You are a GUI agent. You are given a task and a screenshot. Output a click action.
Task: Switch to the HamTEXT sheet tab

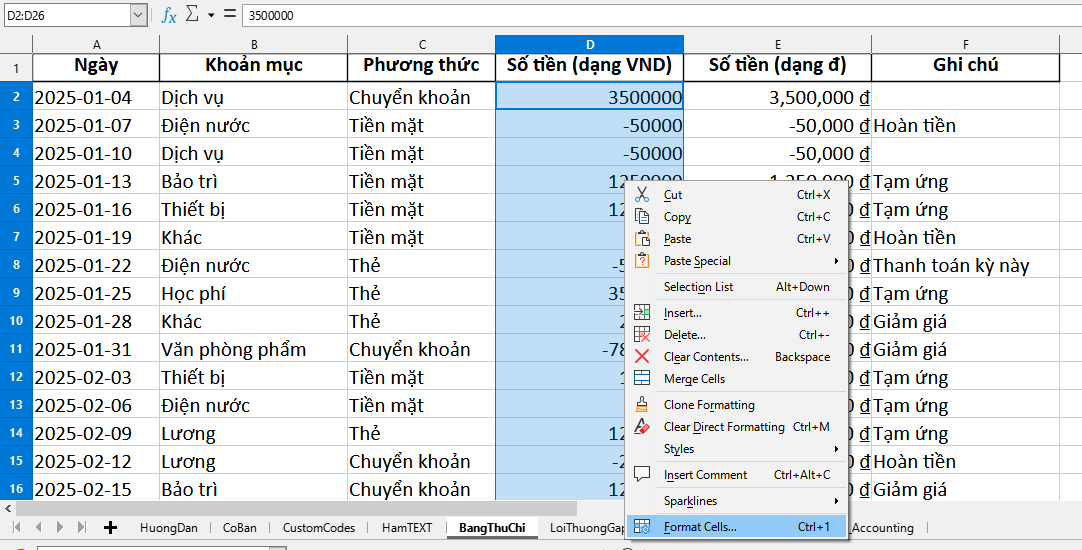click(x=407, y=528)
